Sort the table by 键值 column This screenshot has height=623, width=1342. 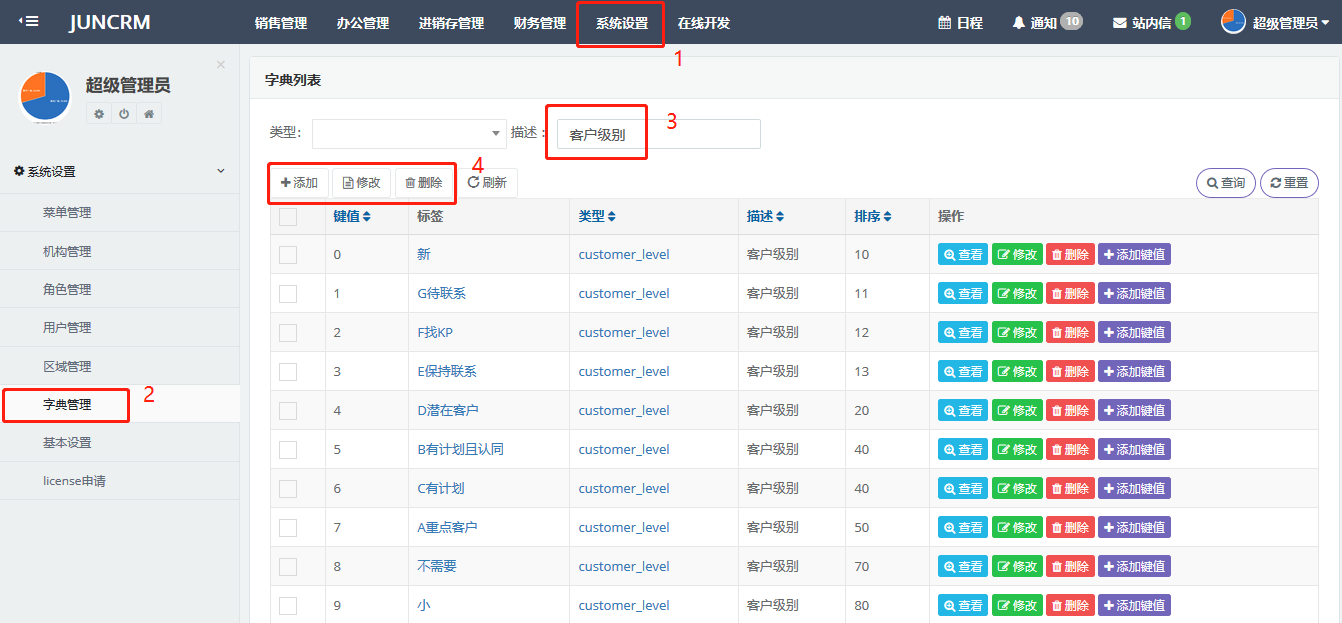click(352, 216)
